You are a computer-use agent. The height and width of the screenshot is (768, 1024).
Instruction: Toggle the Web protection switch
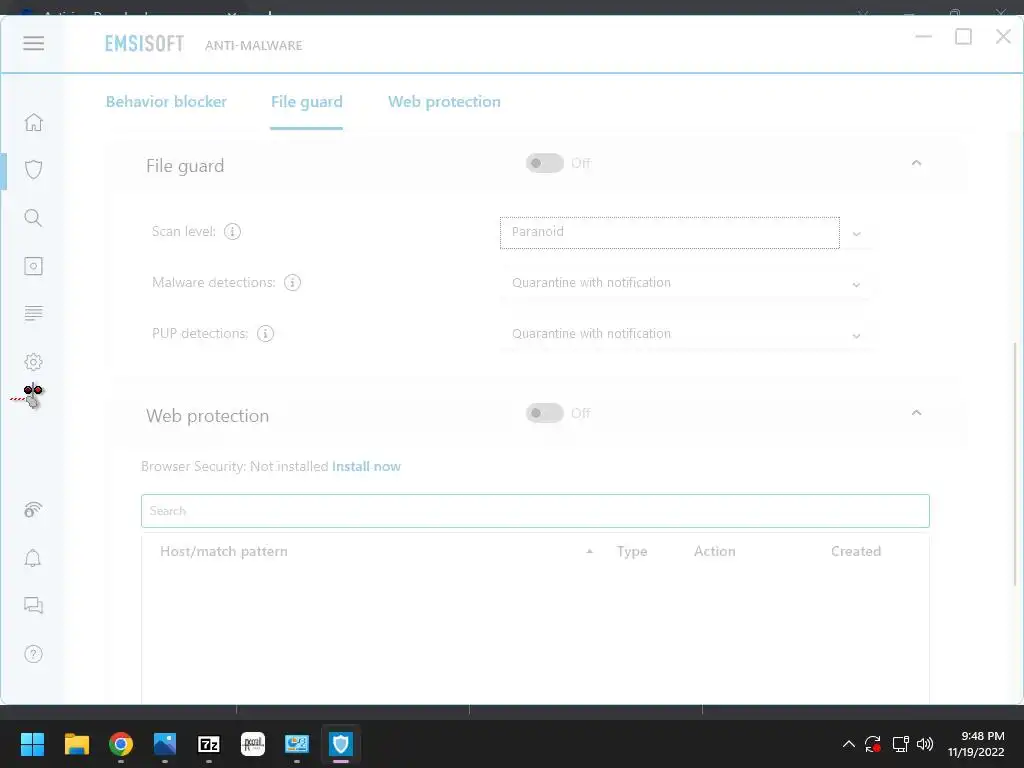545,413
